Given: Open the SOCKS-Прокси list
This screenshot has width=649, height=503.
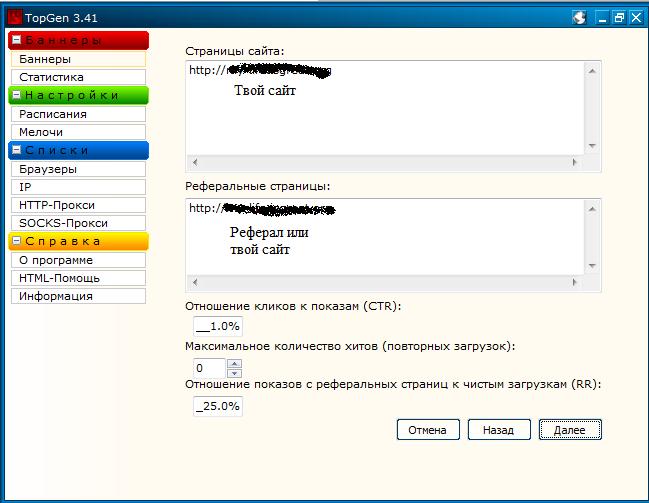Looking at the screenshot, I should click(x=78, y=223).
